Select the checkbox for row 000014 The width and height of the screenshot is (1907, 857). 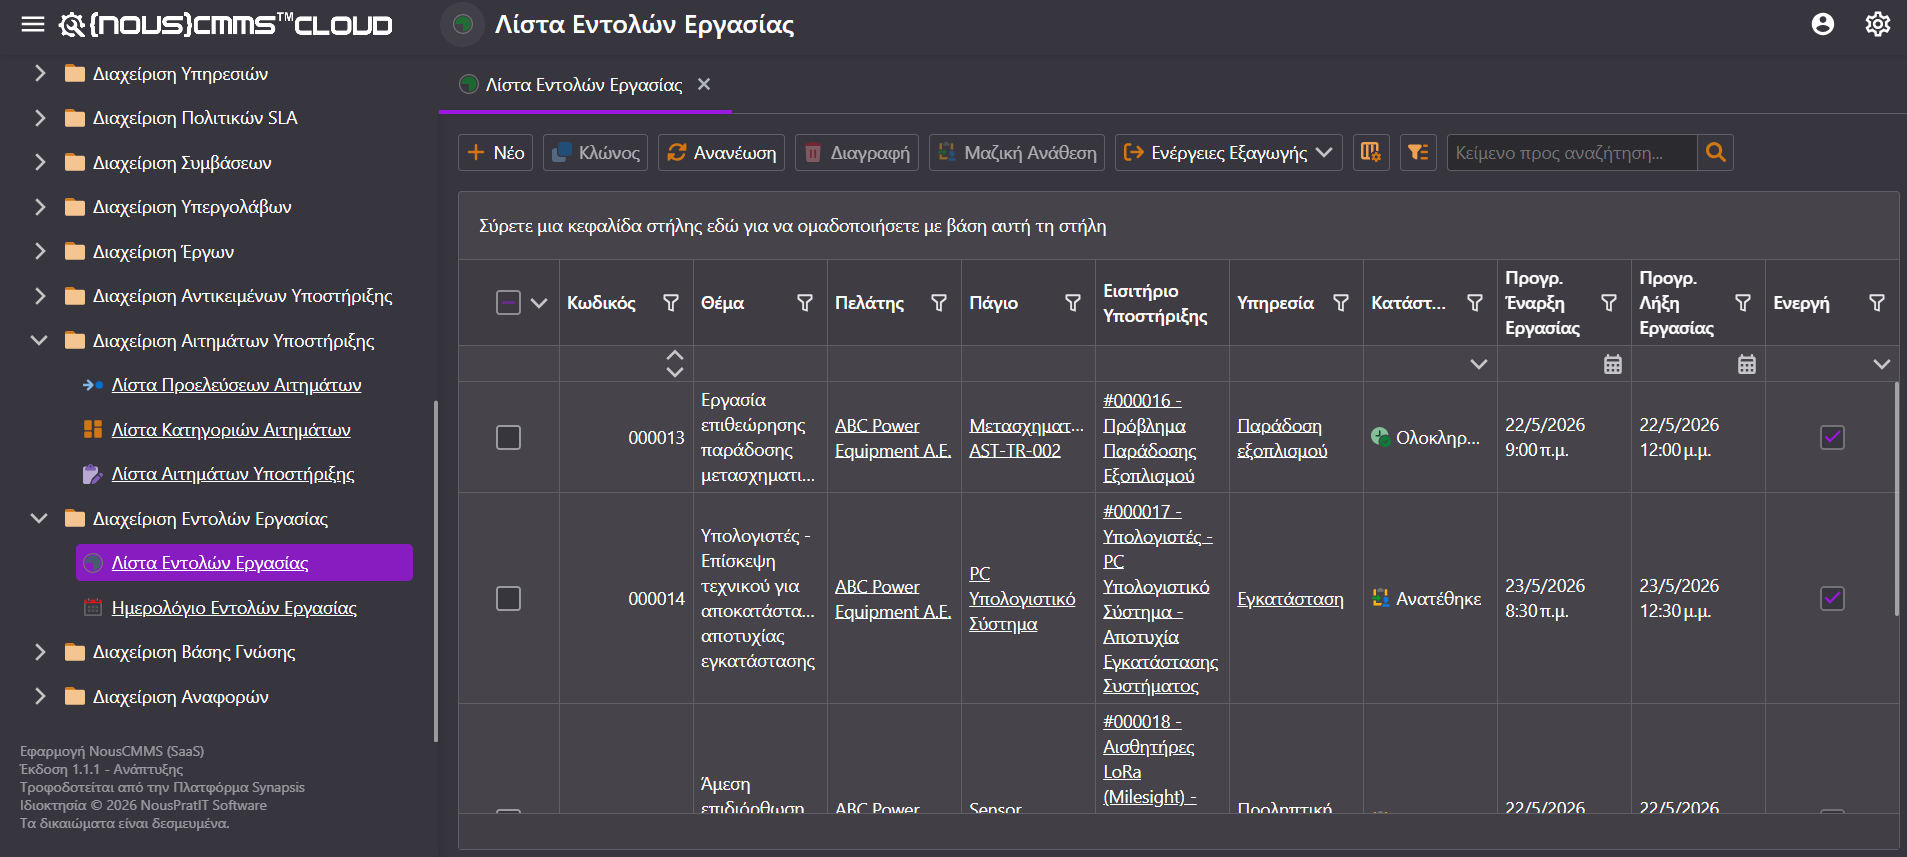[x=508, y=598]
